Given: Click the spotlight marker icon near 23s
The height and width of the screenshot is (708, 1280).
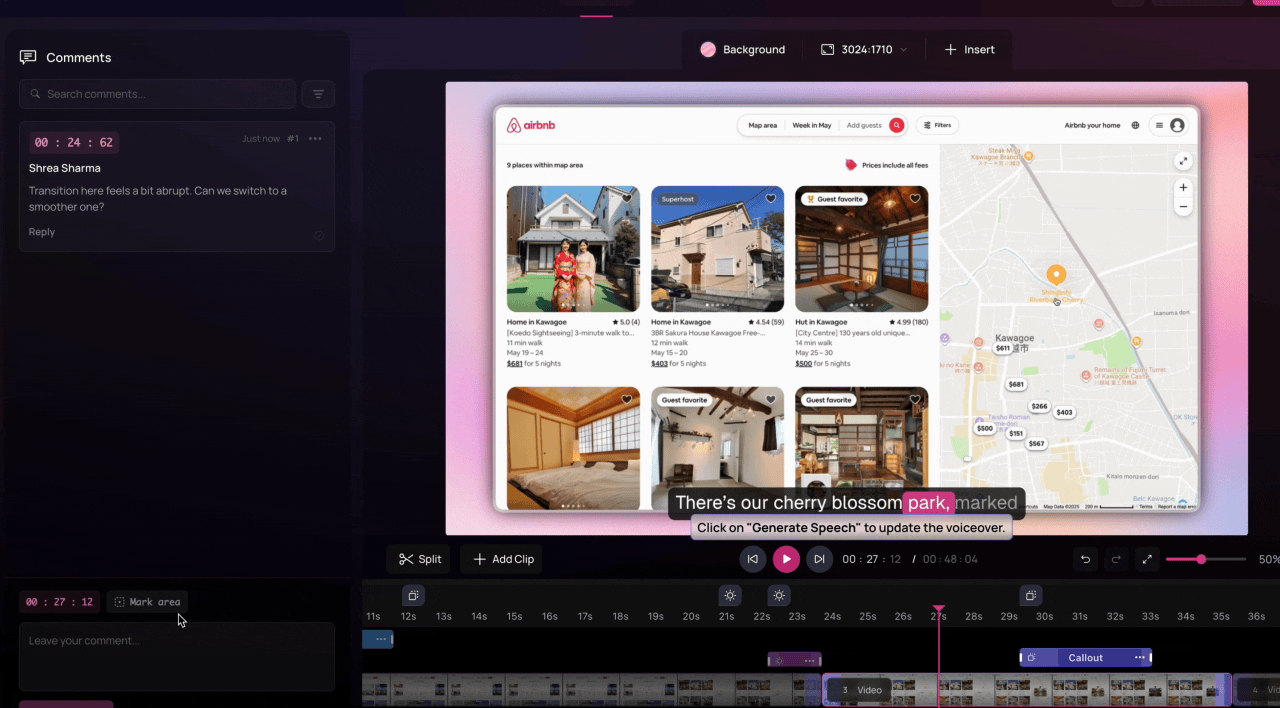Looking at the screenshot, I should pyautogui.click(x=779, y=595).
